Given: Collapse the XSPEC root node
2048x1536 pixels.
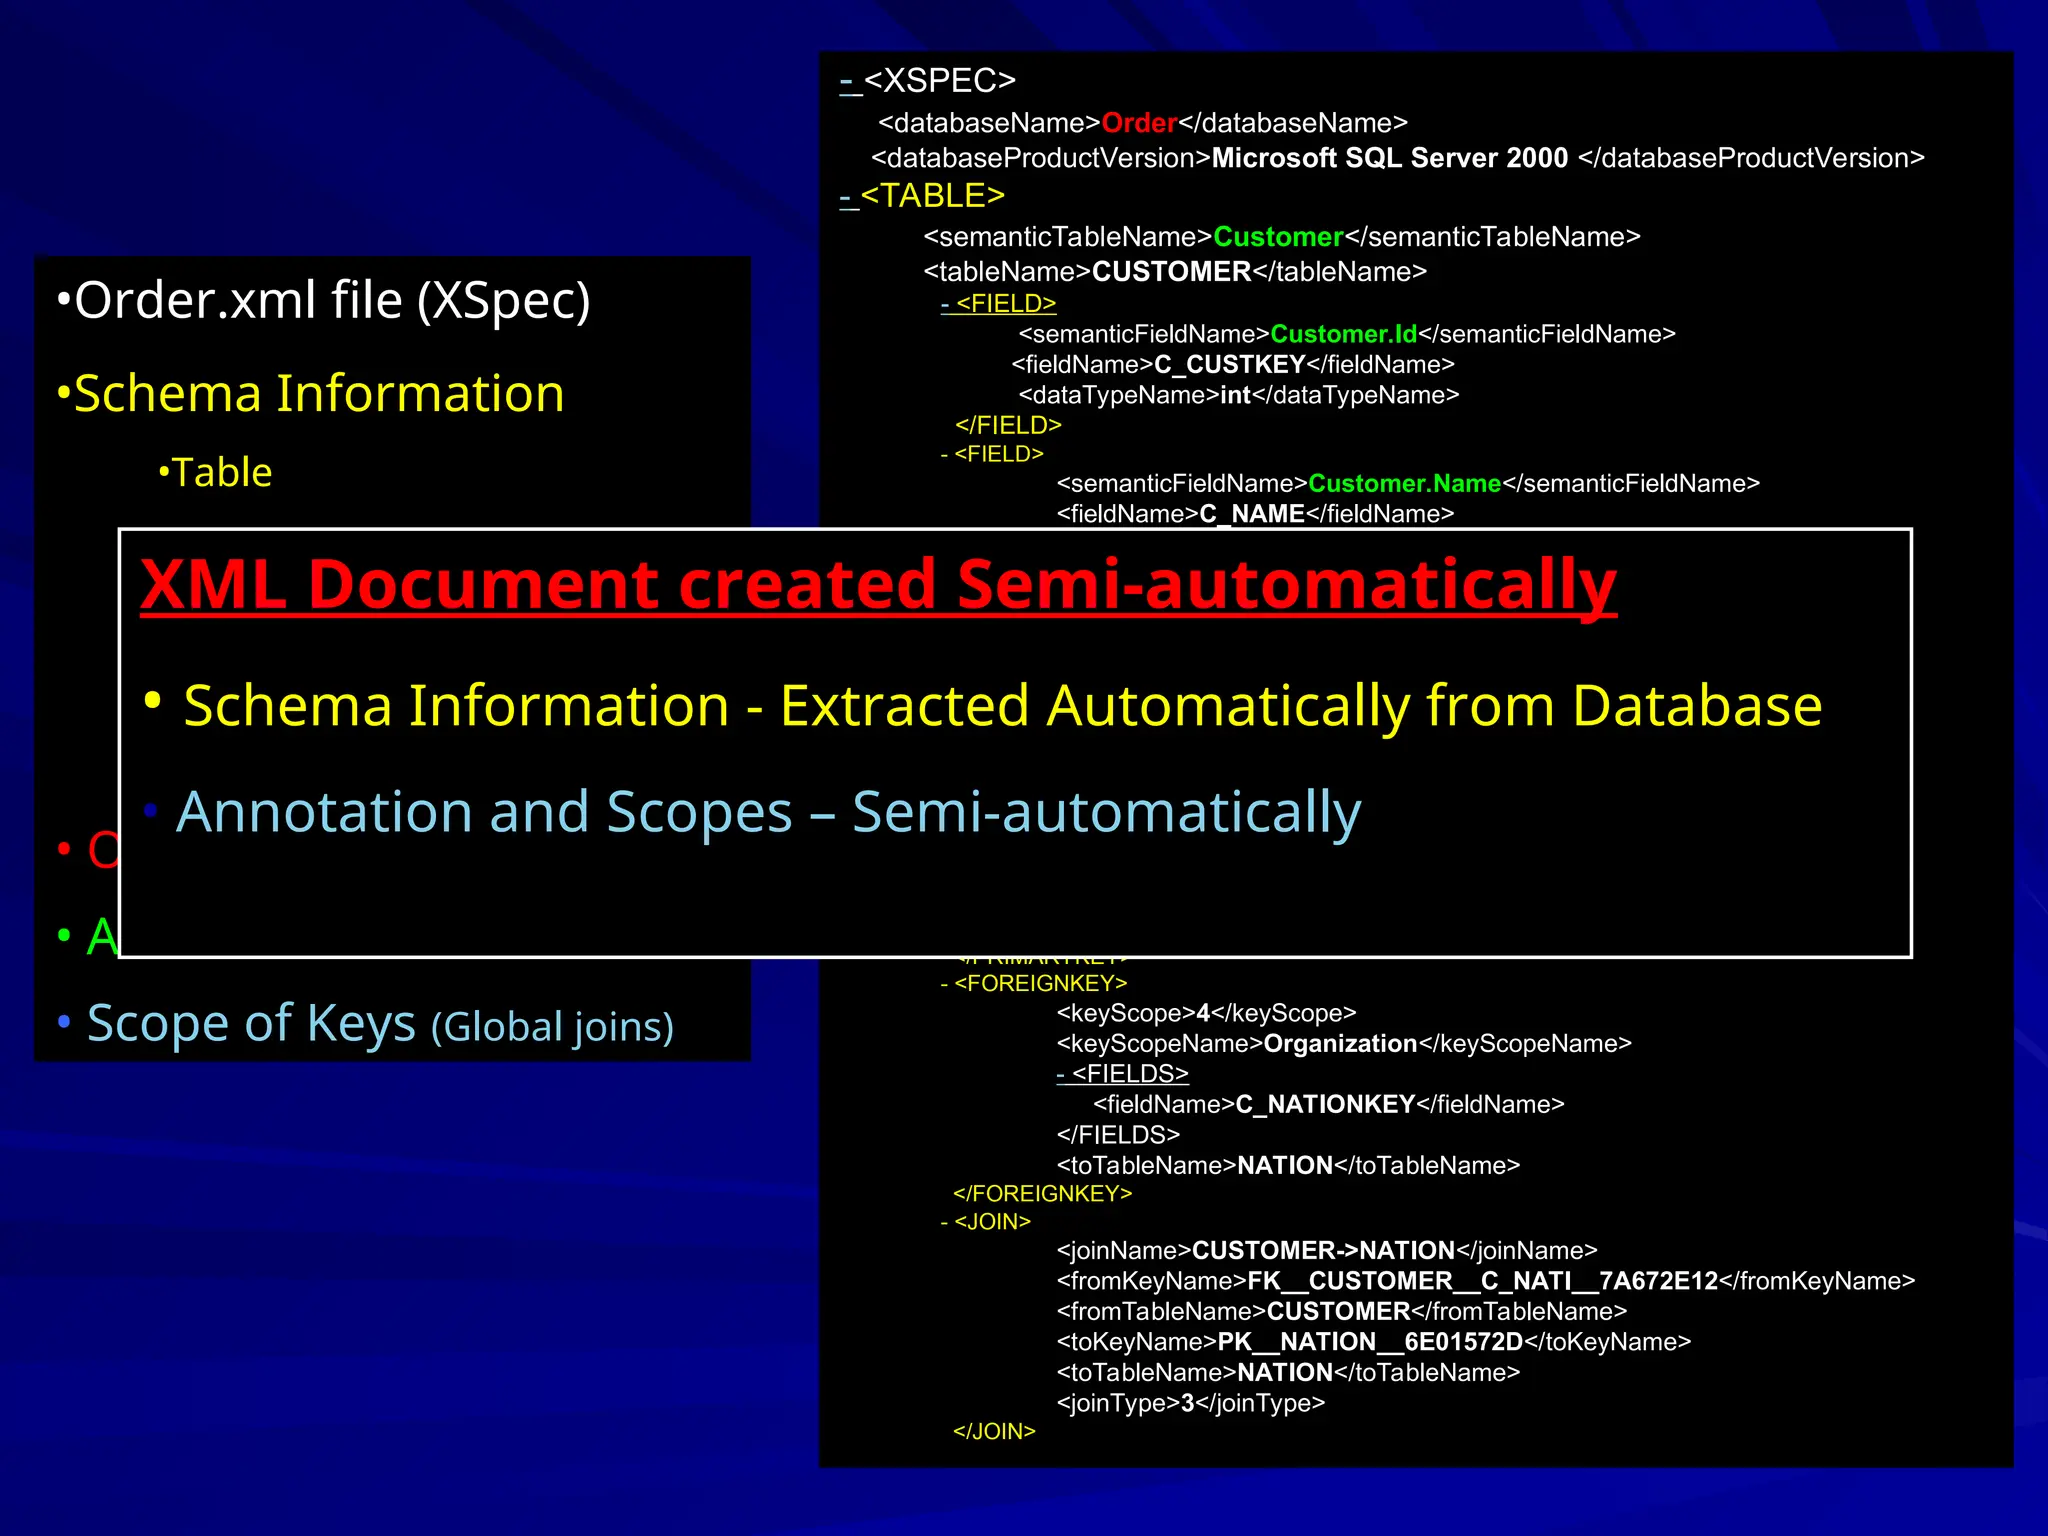Looking at the screenshot, I should [849, 81].
